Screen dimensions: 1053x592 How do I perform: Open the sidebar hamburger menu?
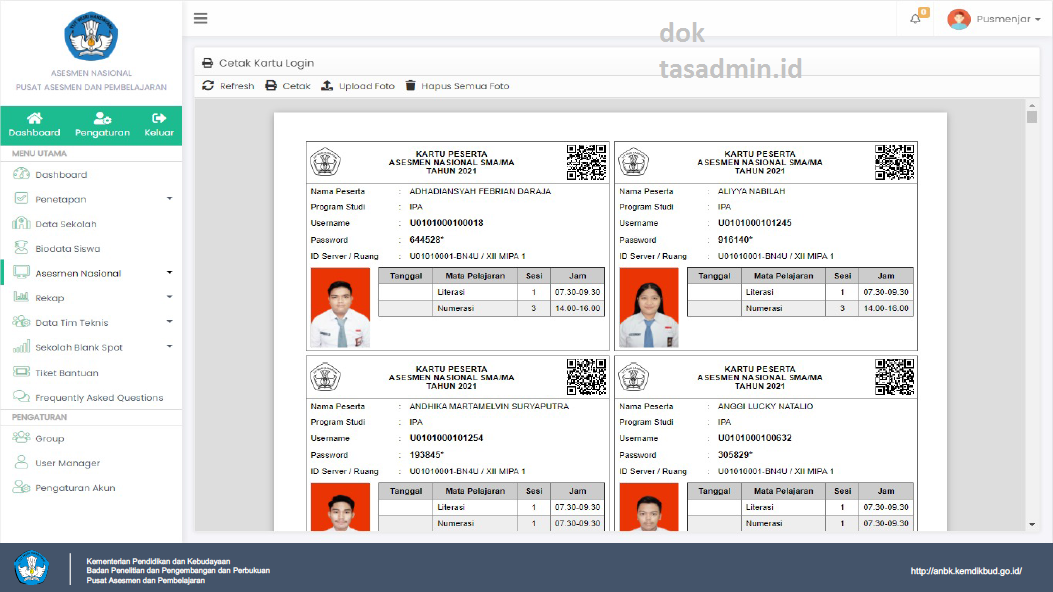point(199,17)
